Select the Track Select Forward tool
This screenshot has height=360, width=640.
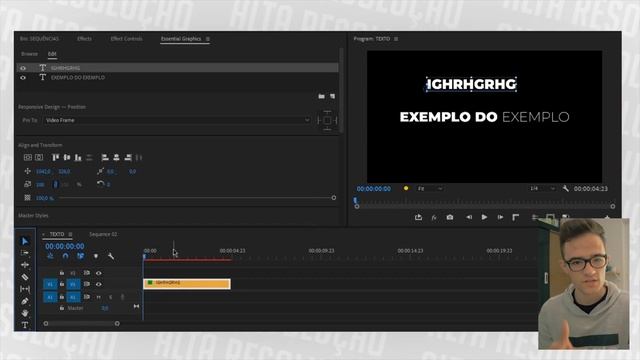click(24, 253)
